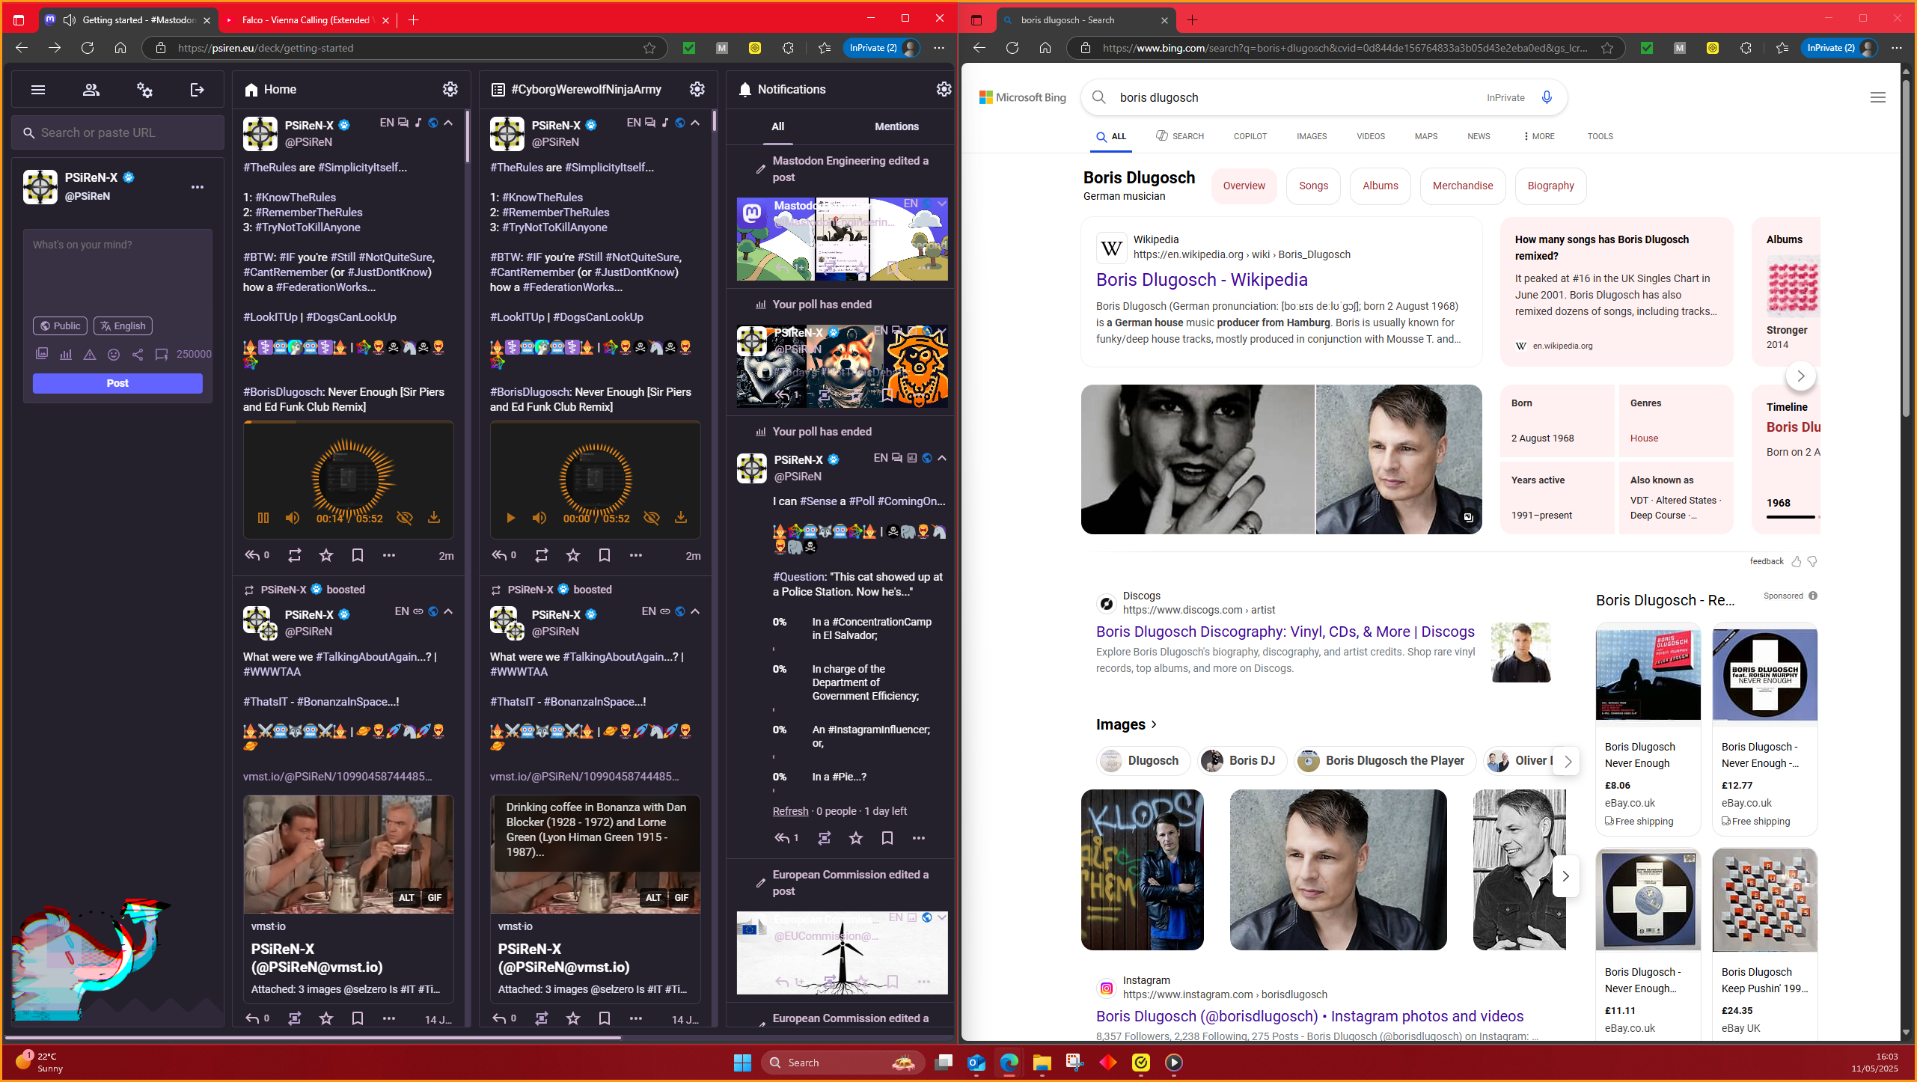Viewport: 1917px width, 1082px height.
Task: Collapse the #TheRules post in Home column
Action: [448, 123]
